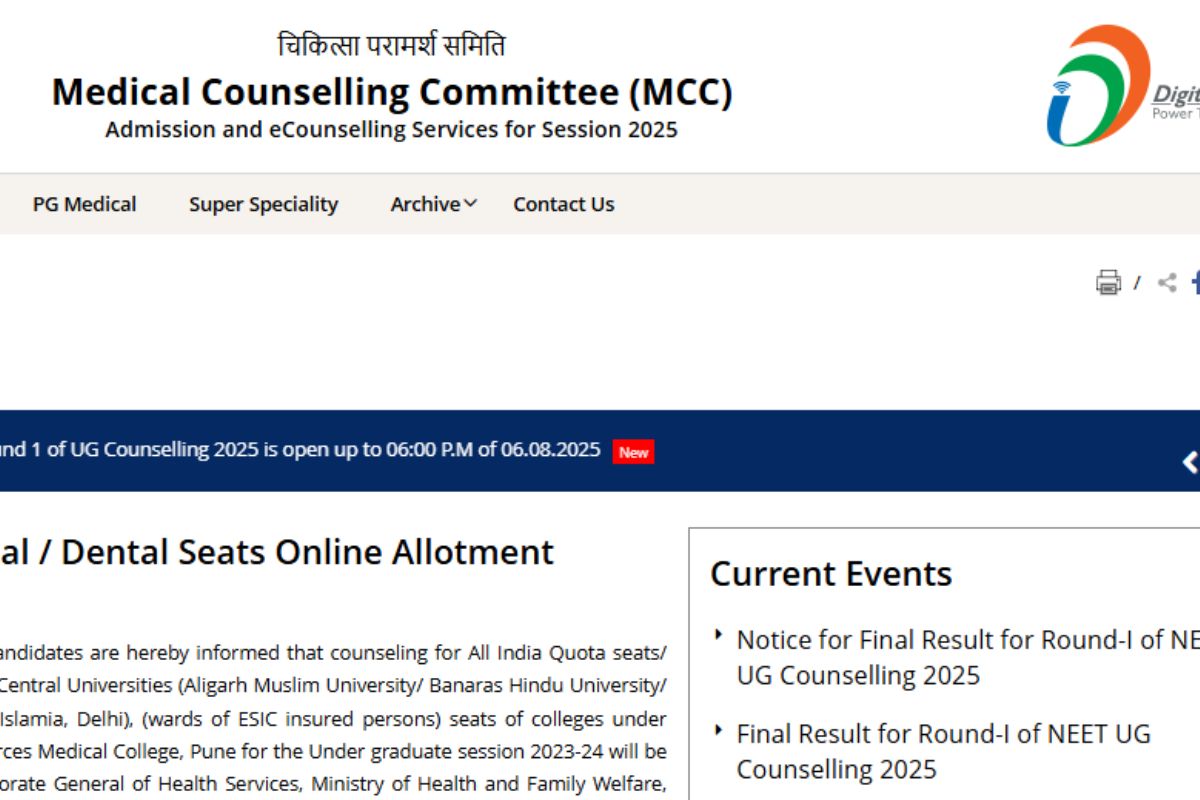Click the red New badge on the announcement
This screenshot has width=1200, height=800.
pyautogui.click(x=632, y=452)
